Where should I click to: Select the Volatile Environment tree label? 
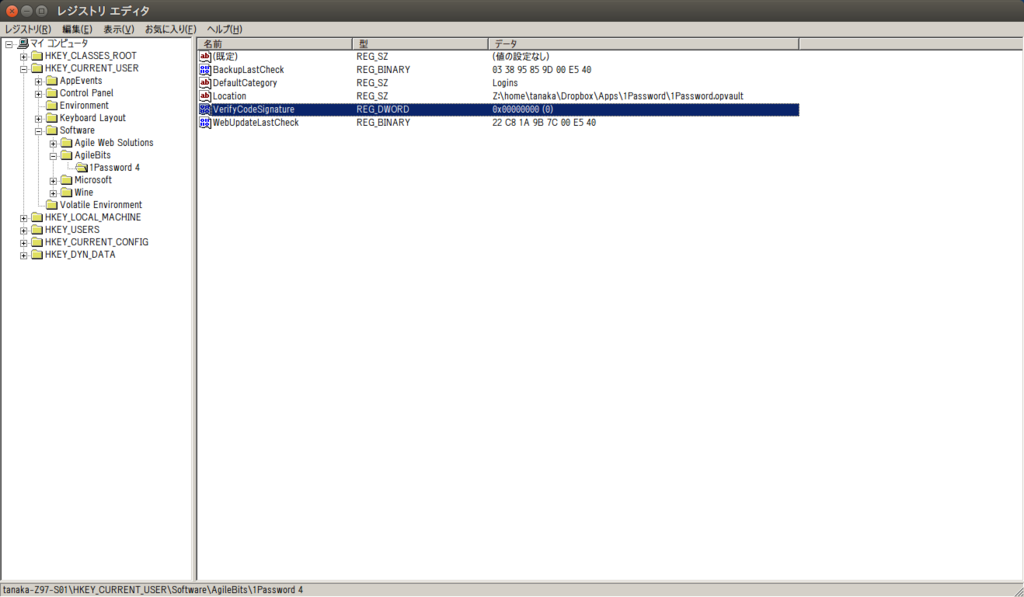[x=101, y=205]
